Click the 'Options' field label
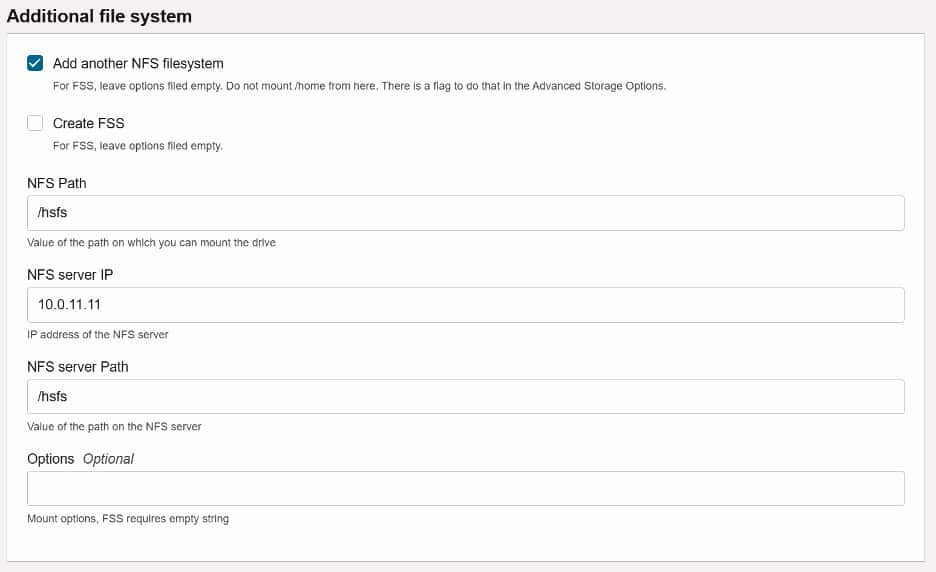Viewport: 936px width, 572px height. [x=51, y=459]
